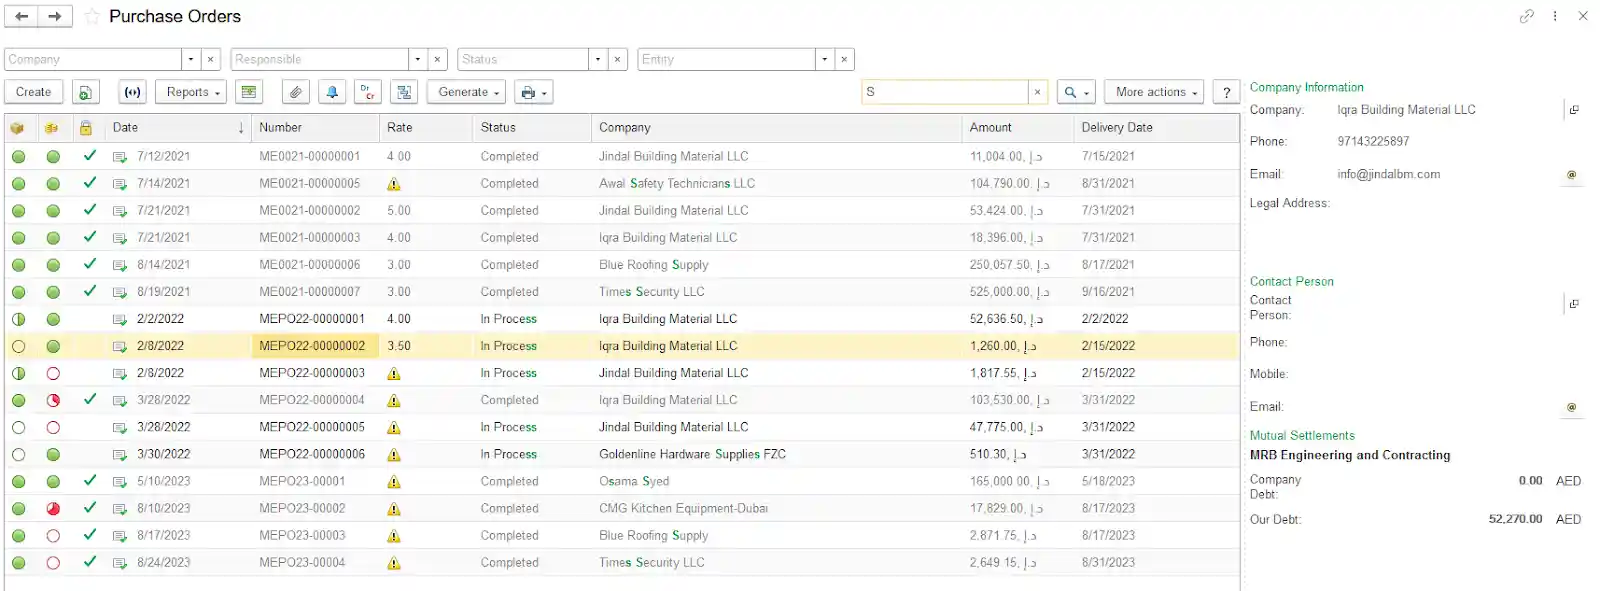The image size is (1600, 591).
Task: Toggle the payment status circle of MEPO22-00000005
Action: (x=53, y=427)
